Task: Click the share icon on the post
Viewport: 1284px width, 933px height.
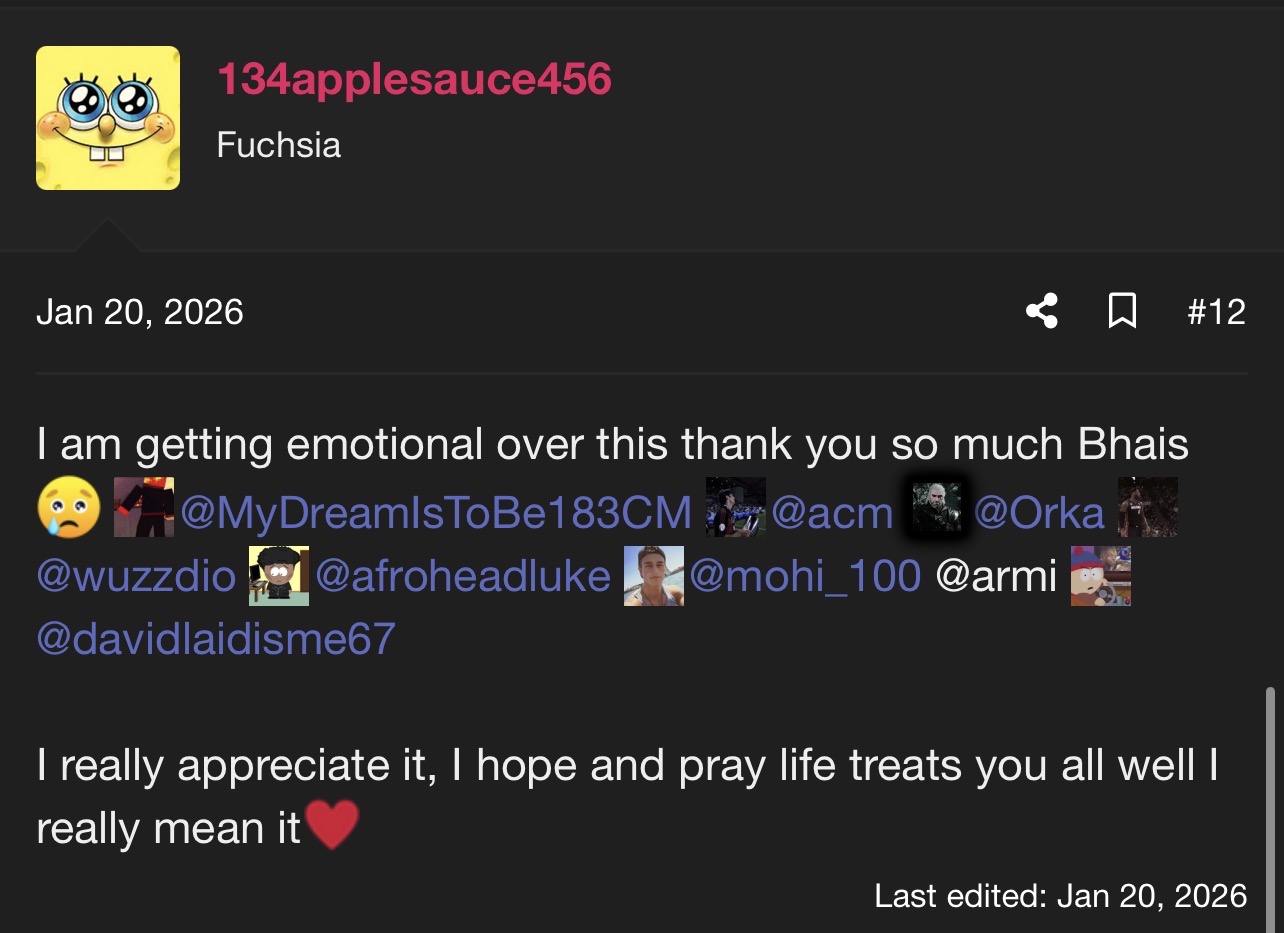Action: tap(1042, 312)
